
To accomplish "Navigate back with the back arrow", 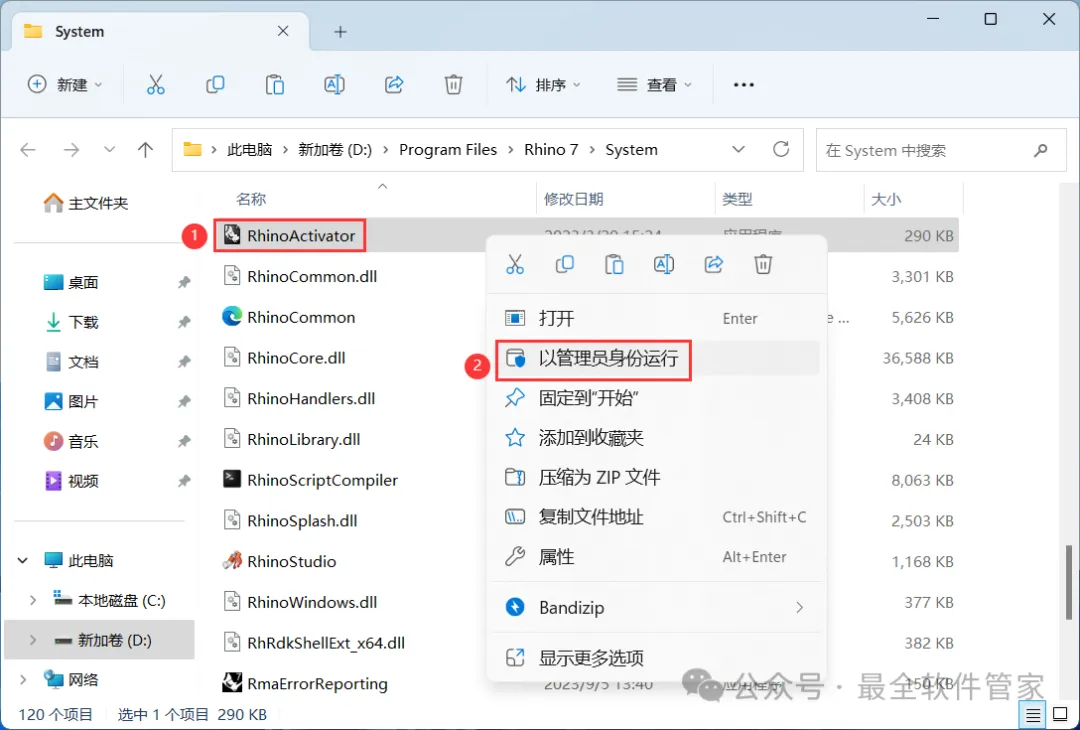I will [x=28, y=149].
